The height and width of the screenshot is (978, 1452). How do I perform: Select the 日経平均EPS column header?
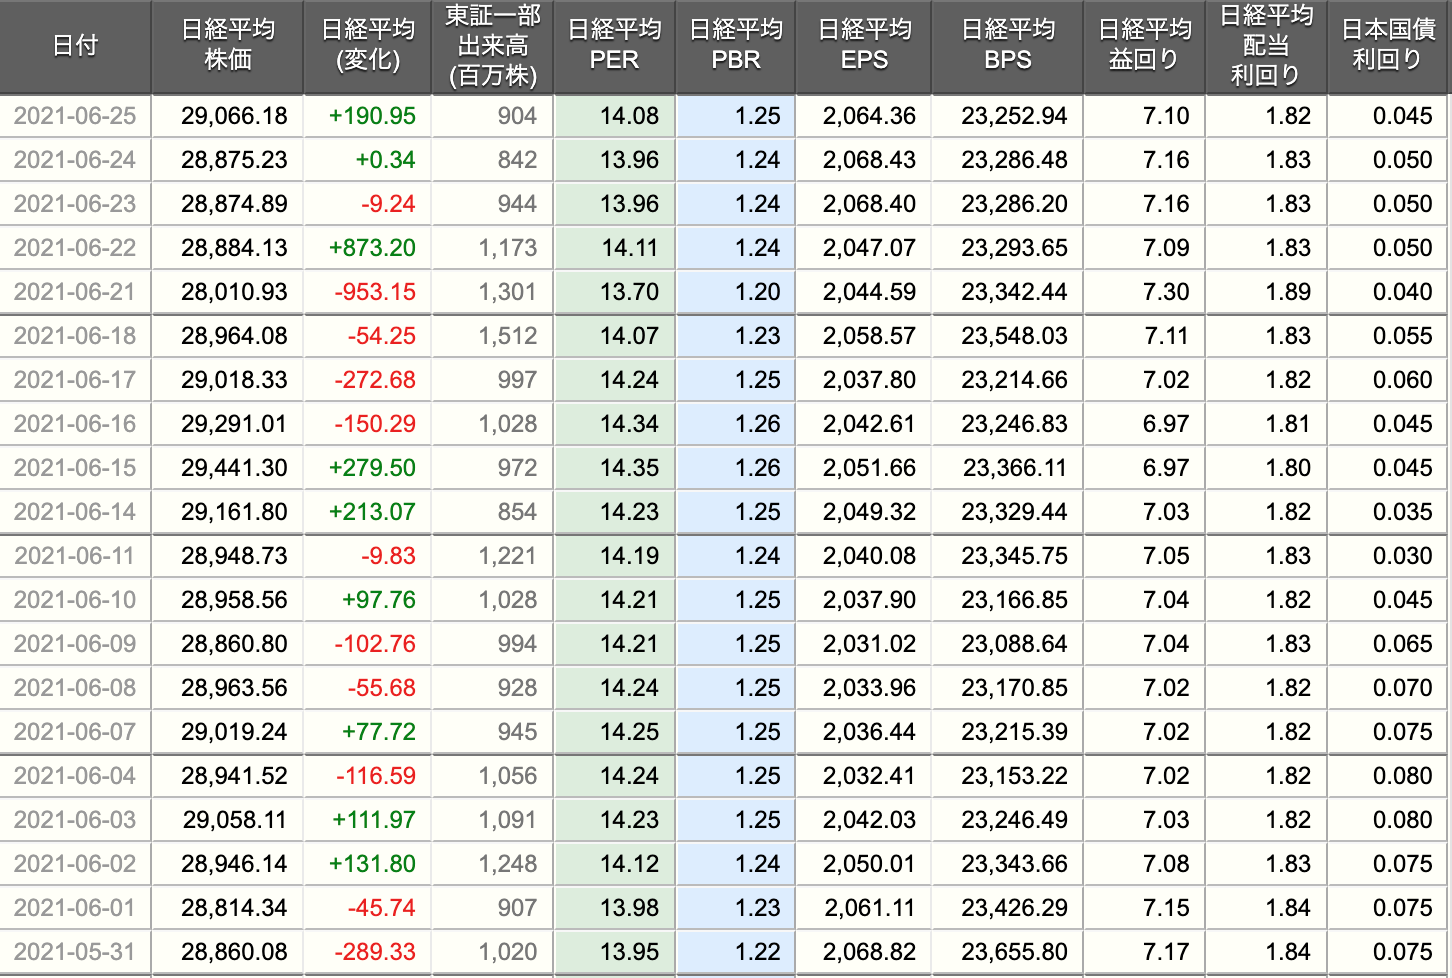(864, 46)
